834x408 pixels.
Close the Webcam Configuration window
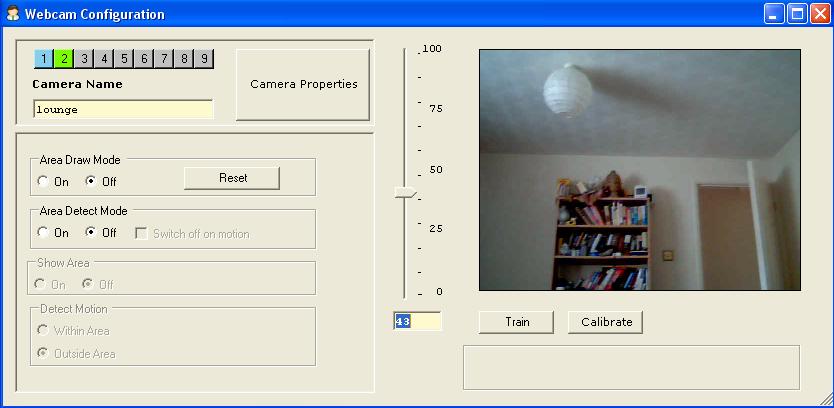click(820, 14)
